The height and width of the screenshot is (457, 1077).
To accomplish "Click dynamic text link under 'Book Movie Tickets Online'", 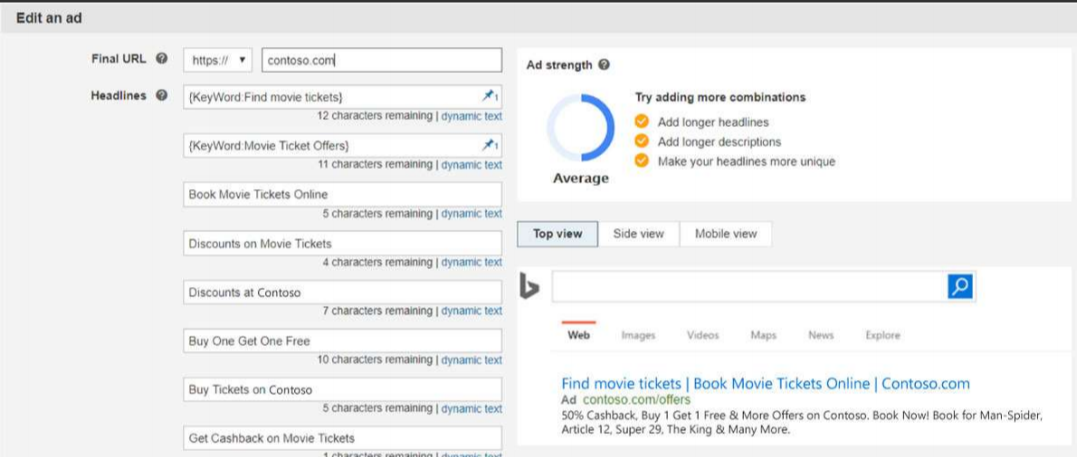I will click(471, 214).
